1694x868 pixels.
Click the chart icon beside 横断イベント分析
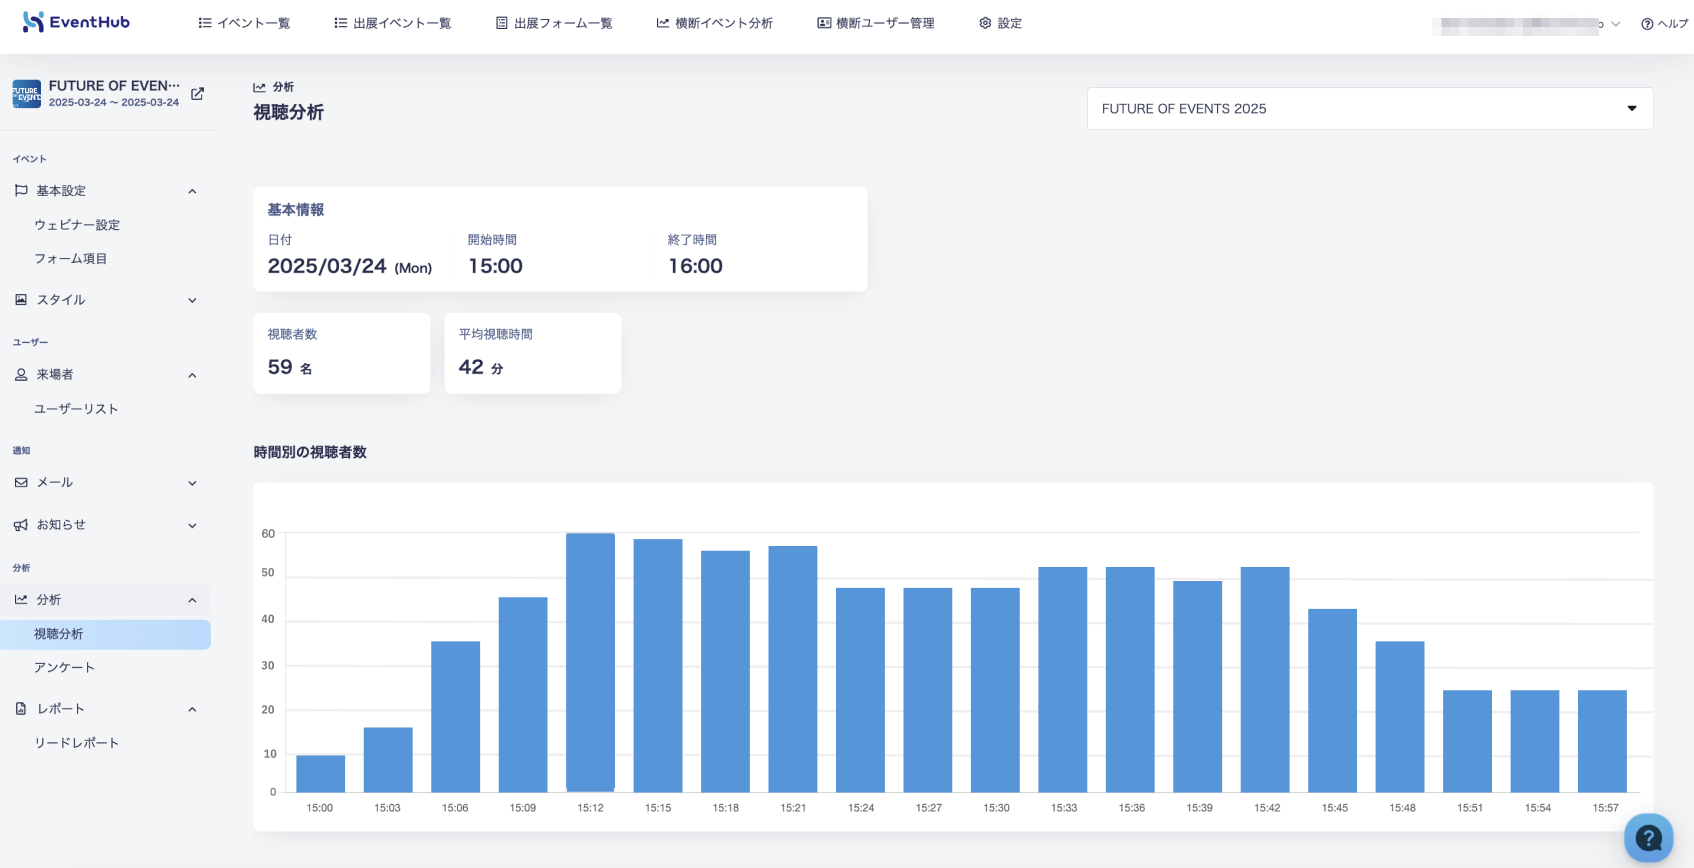pyautogui.click(x=663, y=23)
